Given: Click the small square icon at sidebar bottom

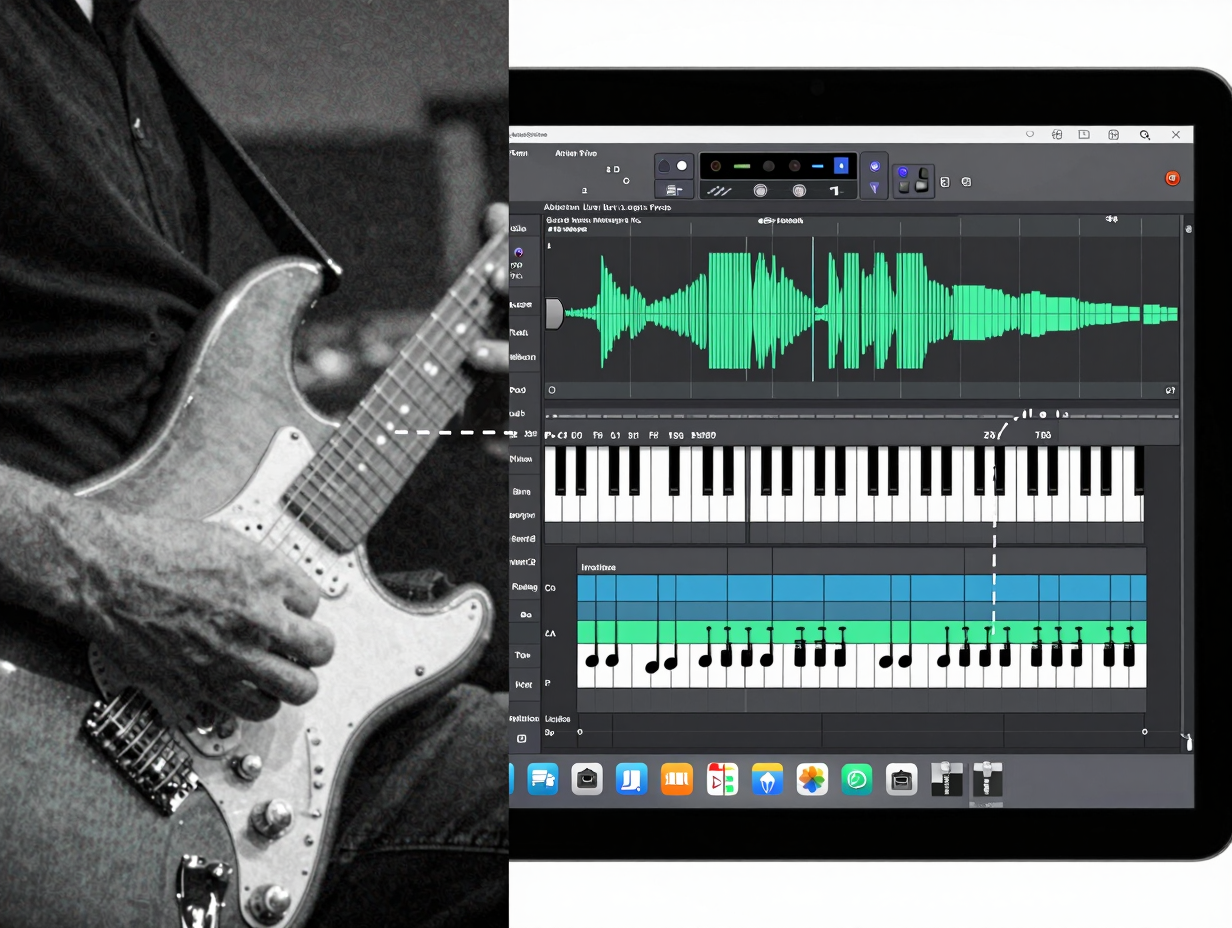Looking at the screenshot, I should click(521, 738).
